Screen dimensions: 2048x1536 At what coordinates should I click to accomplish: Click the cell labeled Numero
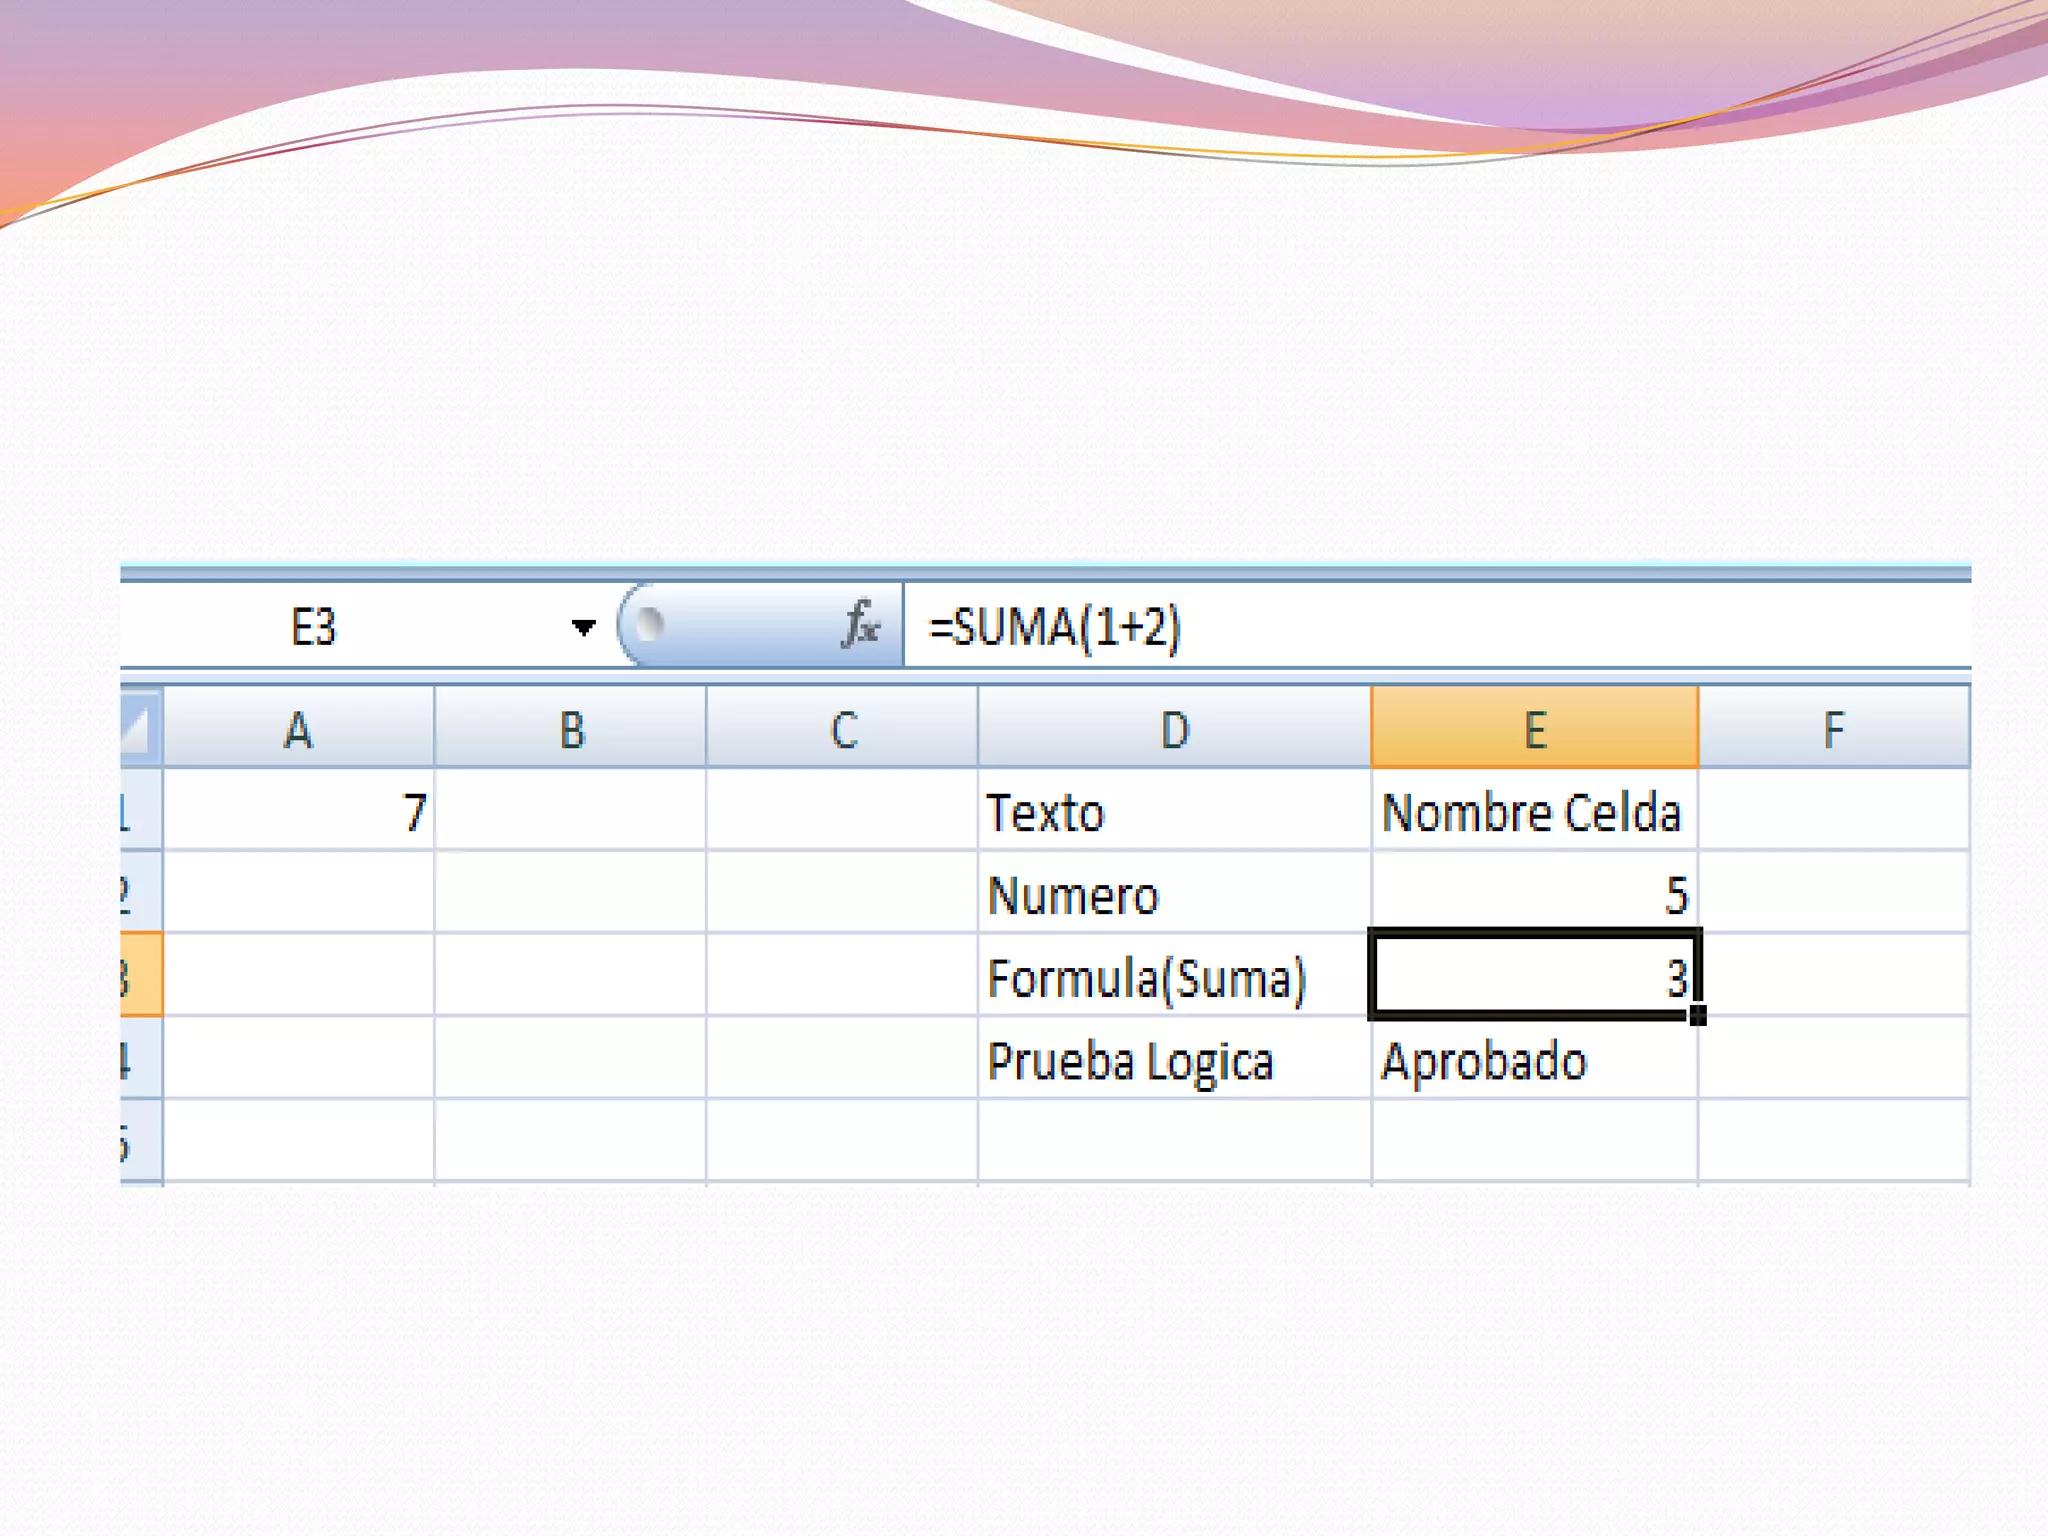1174,894
